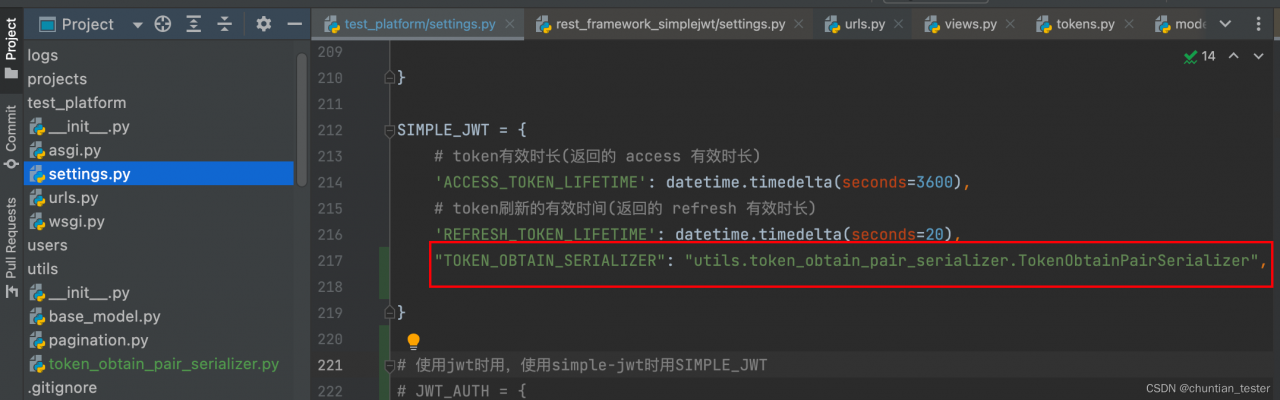Switch to the views.py editor tab
The height and width of the screenshot is (400, 1280).
click(958, 24)
